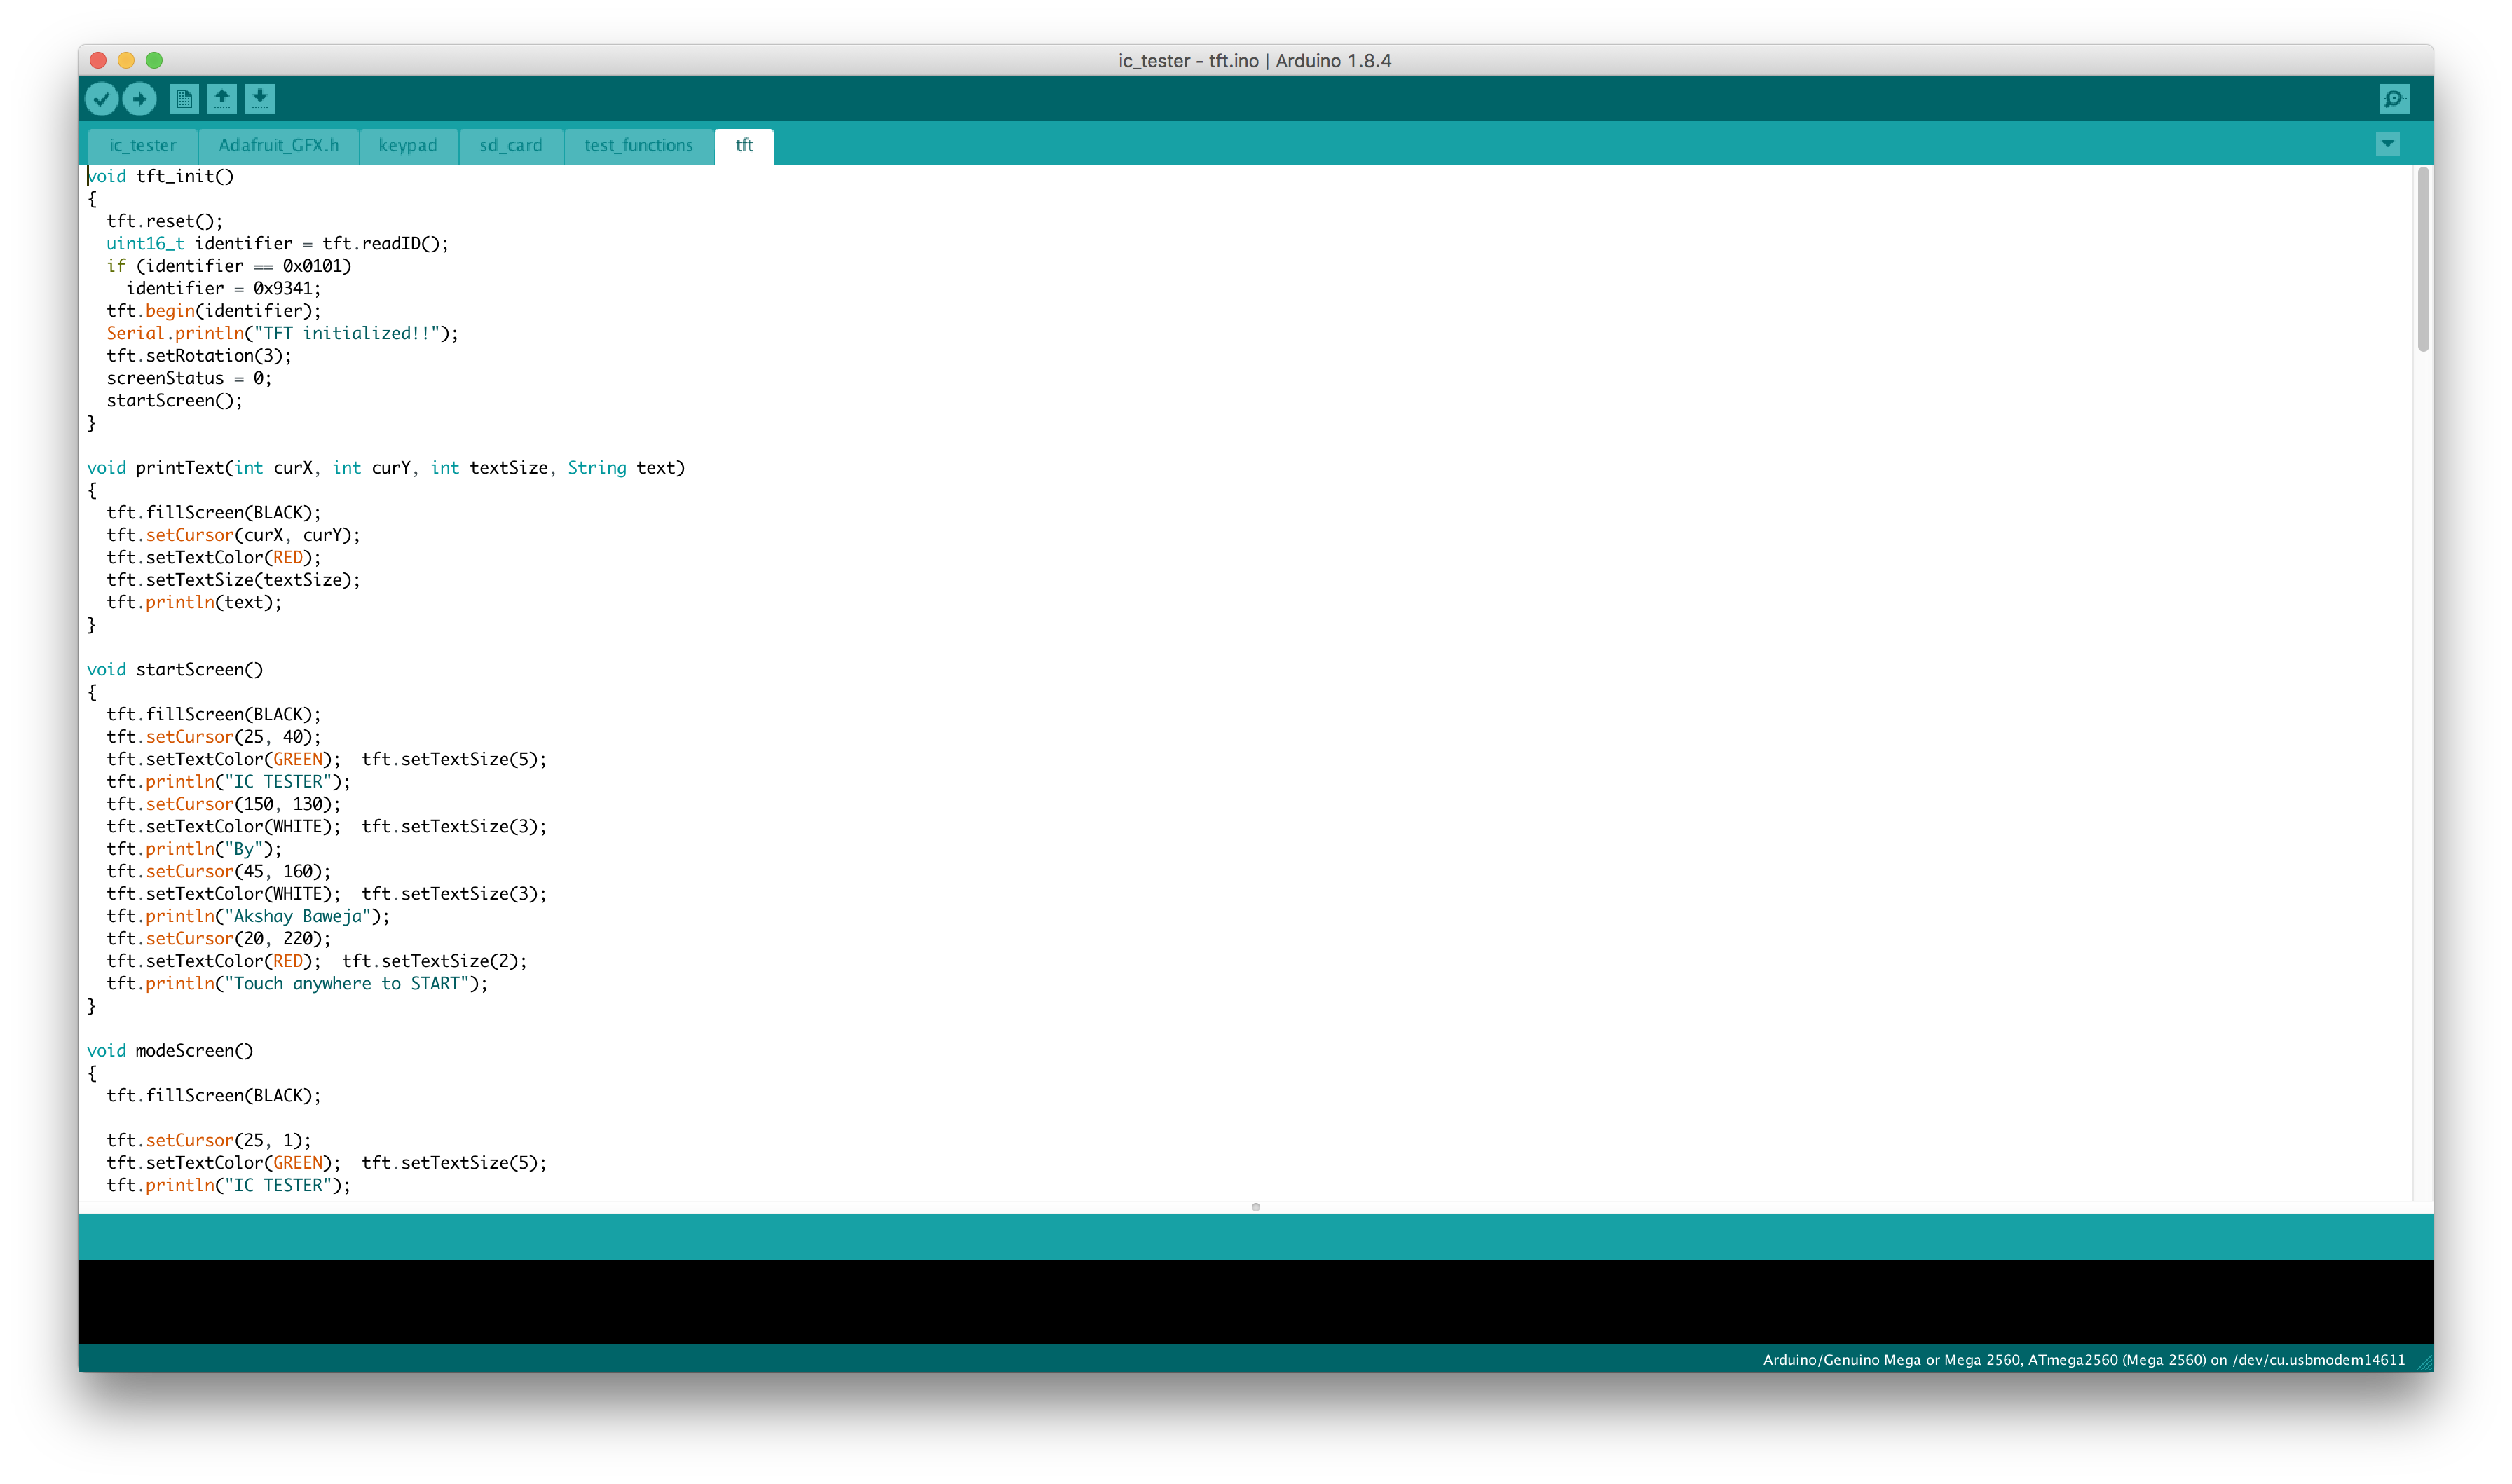
Task: Select the sd_card tab
Action: (511, 146)
